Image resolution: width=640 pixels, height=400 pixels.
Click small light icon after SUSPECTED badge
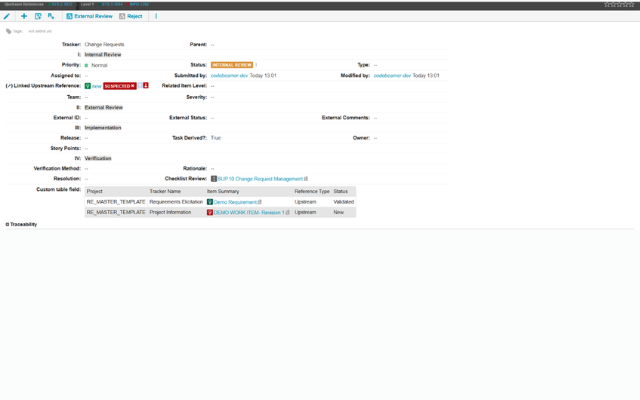click(140, 86)
